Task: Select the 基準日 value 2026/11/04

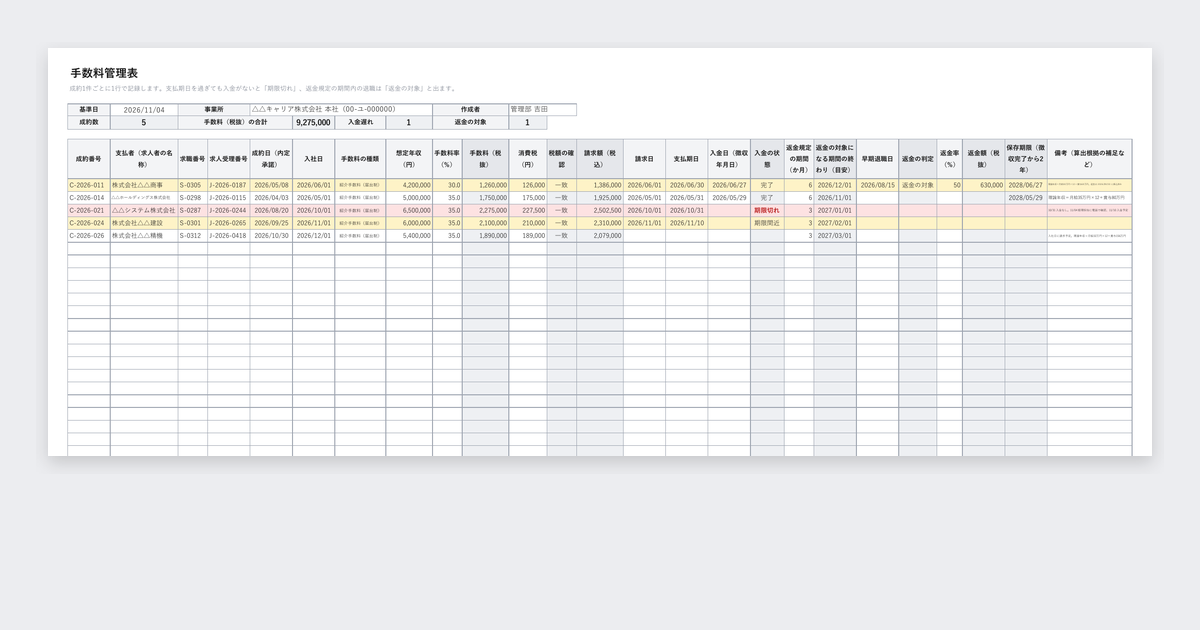Action: point(144,109)
